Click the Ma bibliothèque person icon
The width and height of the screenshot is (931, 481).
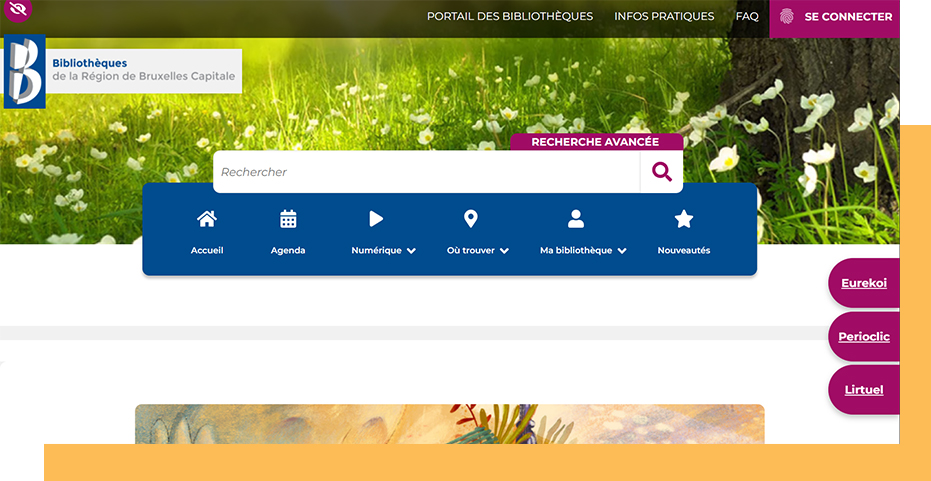tap(575, 219)
